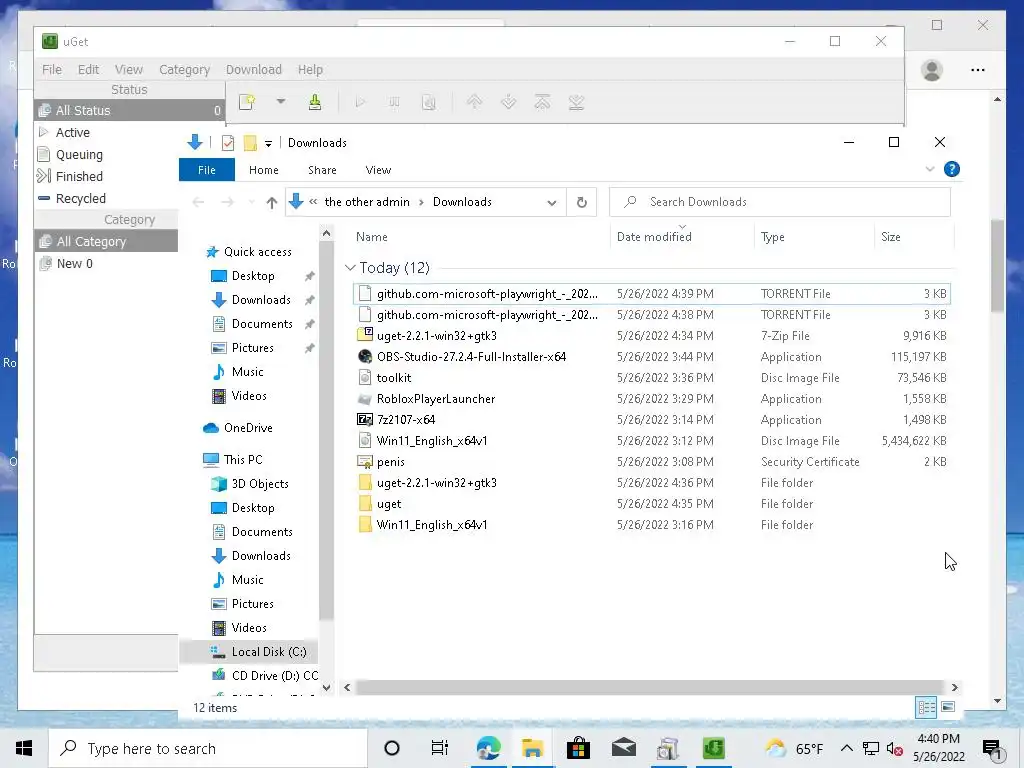The height and width of the screenshot is (768, 1024).
Task: Click 'the other admin' in the address path
Action: click(x=367, y=202)
